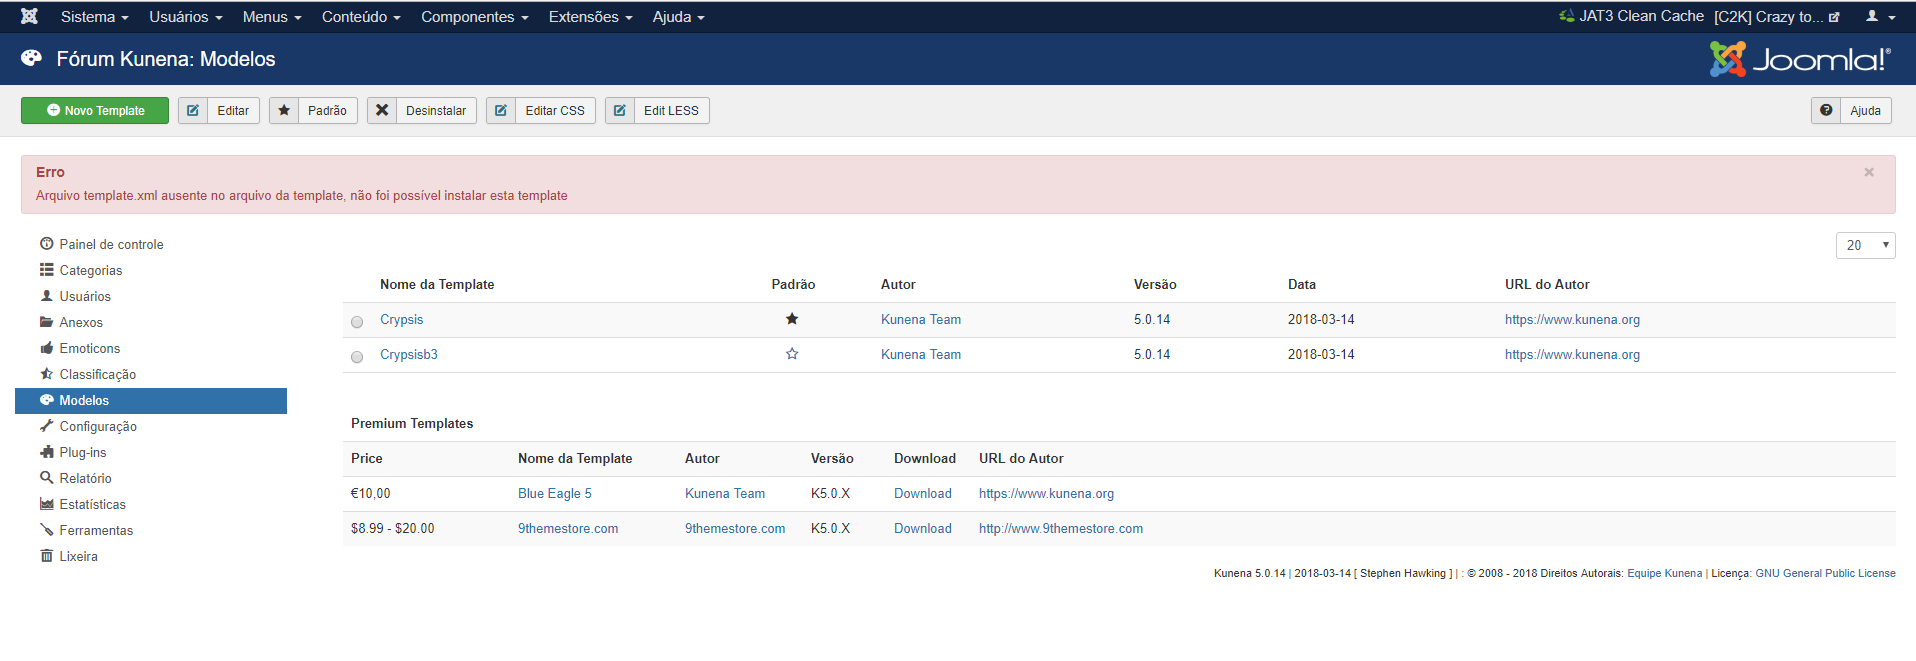This screenshot has height=661, width=1916.
Task: Open the Conteúdo menu
Action: coord(361,17)
